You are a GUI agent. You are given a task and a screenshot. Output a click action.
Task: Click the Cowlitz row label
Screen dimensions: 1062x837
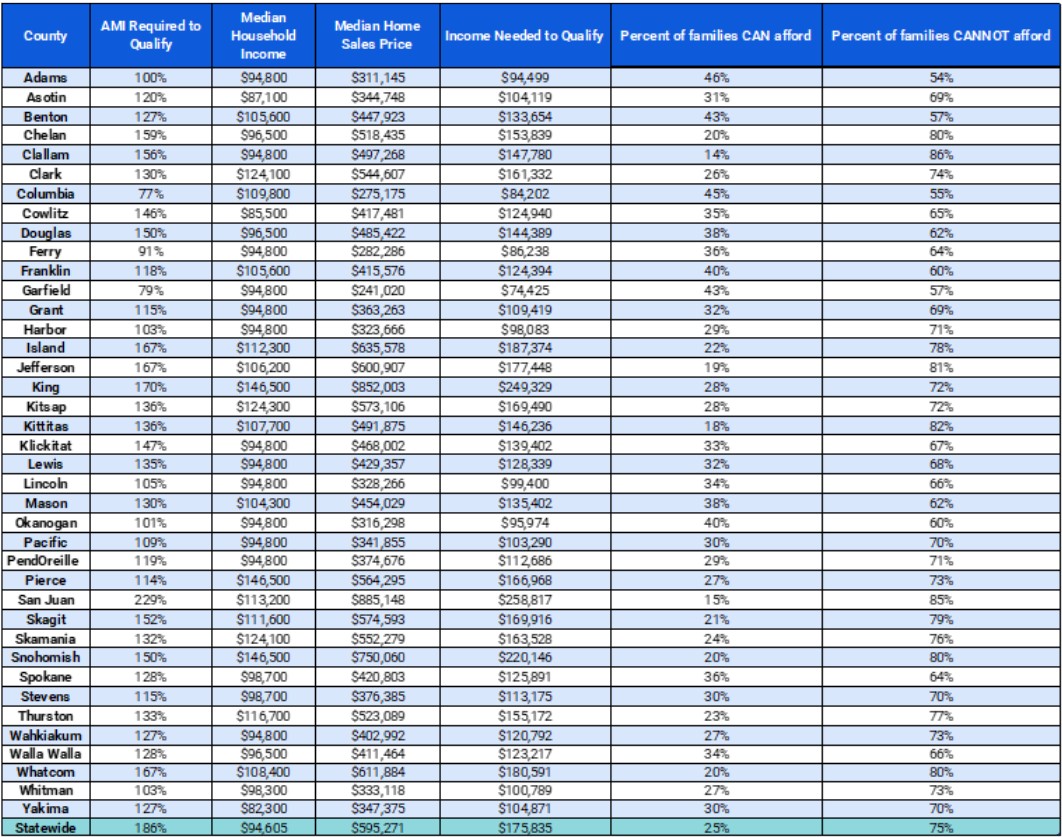pos(45,213)
